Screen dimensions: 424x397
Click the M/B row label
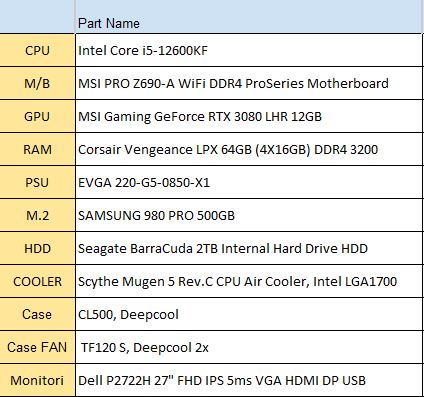37,83
